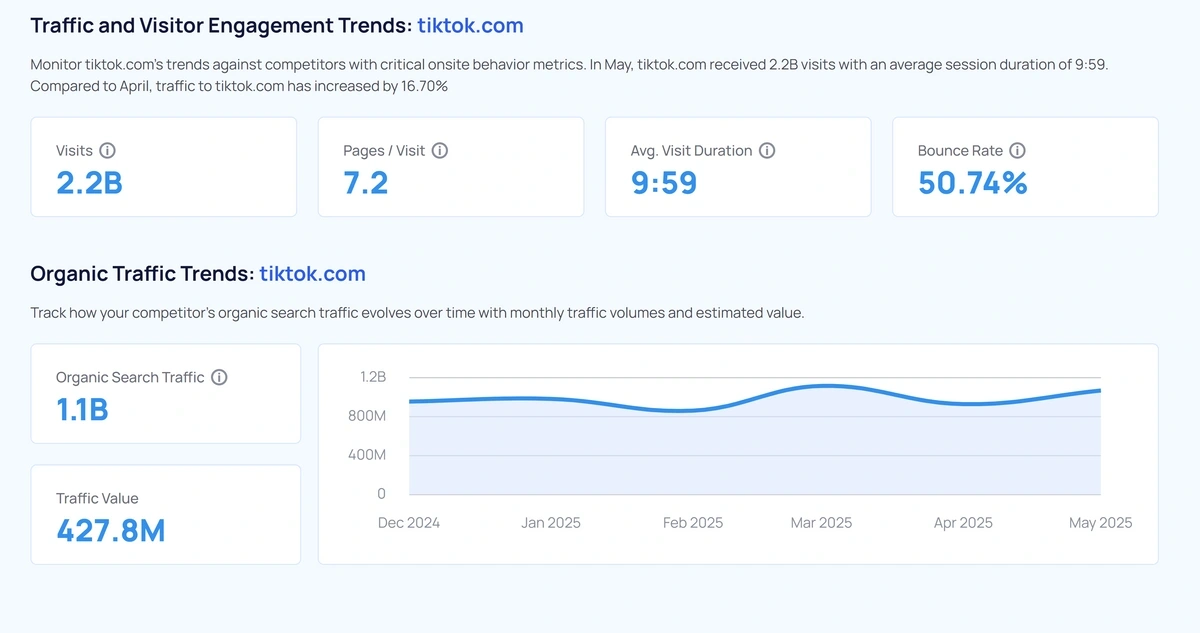Open tiktok.com link in Traffic and Visitor Engagement heading
This screenshot has width=1200, height=633.
(470, 25)
